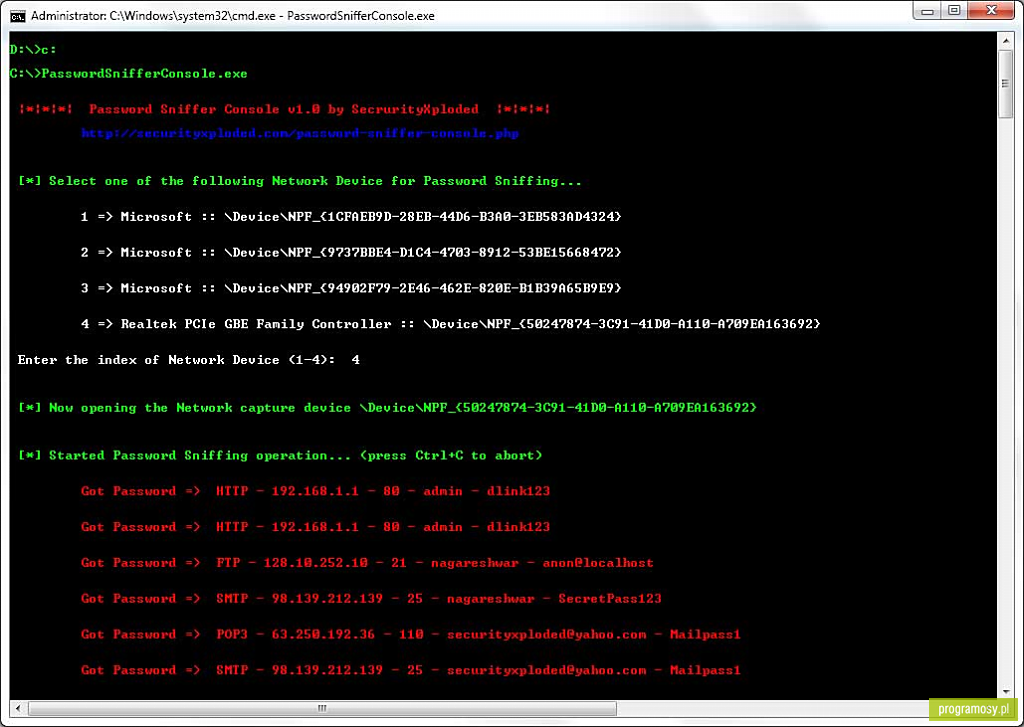The width and height of the screenshot is (1024, 727).
Task: Click the 'C:\>PasswordSnifferConsole.exe' command line
Action: [129, 74]
